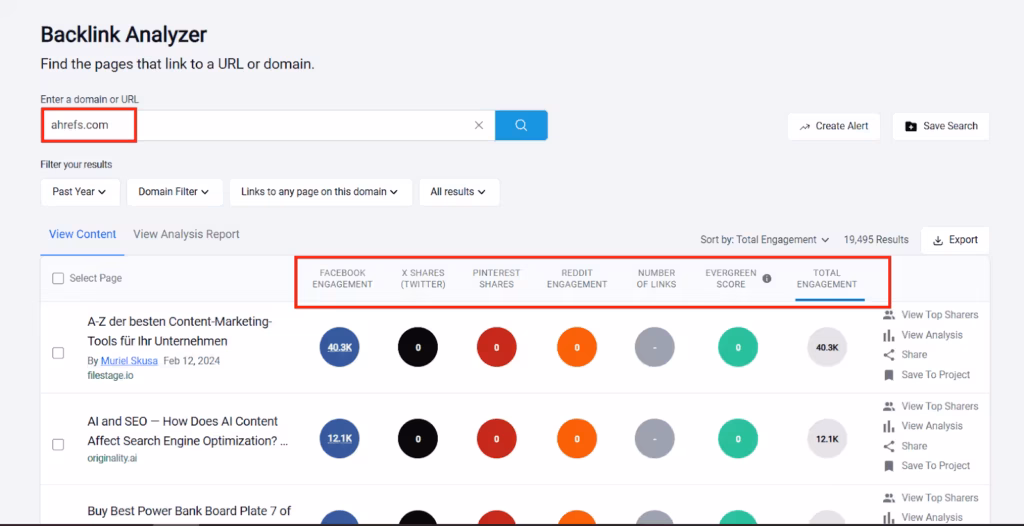This screenshot has height=526, width=1024.
Task: Save To Project bookmark icon for AI and SEO row
Action: [888, 466]
